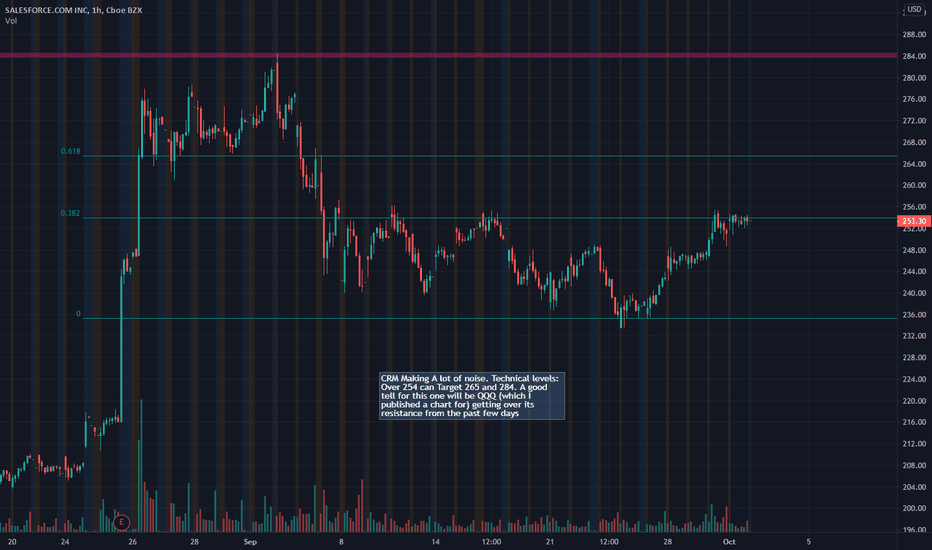The width and height of the screenshot is (932, 550).
Task: Select the red 284 resistance line
Action: click(x=448, y=55)
